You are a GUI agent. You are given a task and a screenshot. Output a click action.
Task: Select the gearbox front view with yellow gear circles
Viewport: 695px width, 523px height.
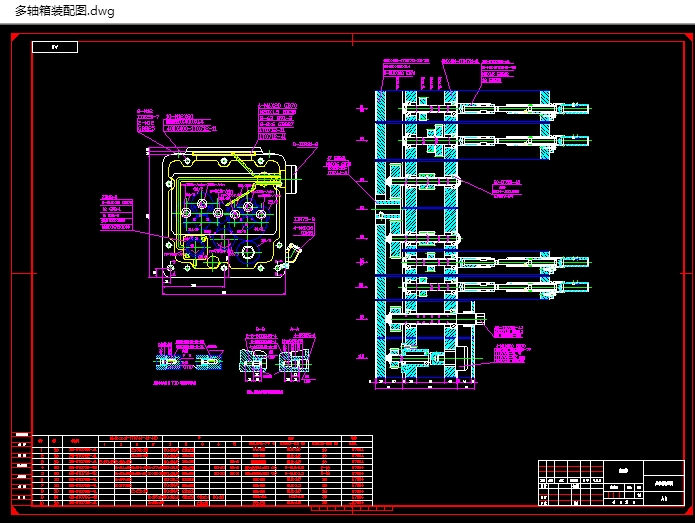click(x=222, y=210)
